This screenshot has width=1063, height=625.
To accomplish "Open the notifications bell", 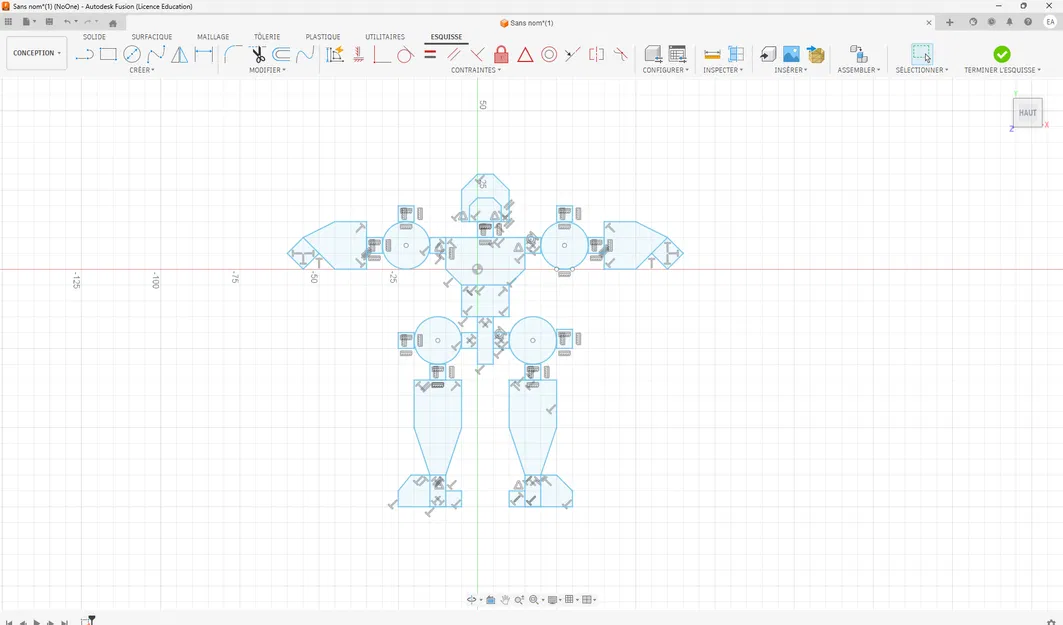I will coord(1009,22).
